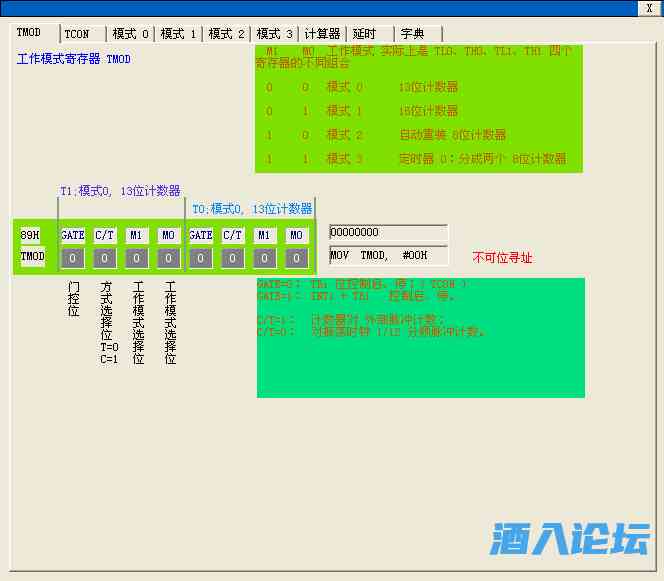Open the TCON tab
The width and height of the screenshot is (664, 581).
tap(83, 34)
